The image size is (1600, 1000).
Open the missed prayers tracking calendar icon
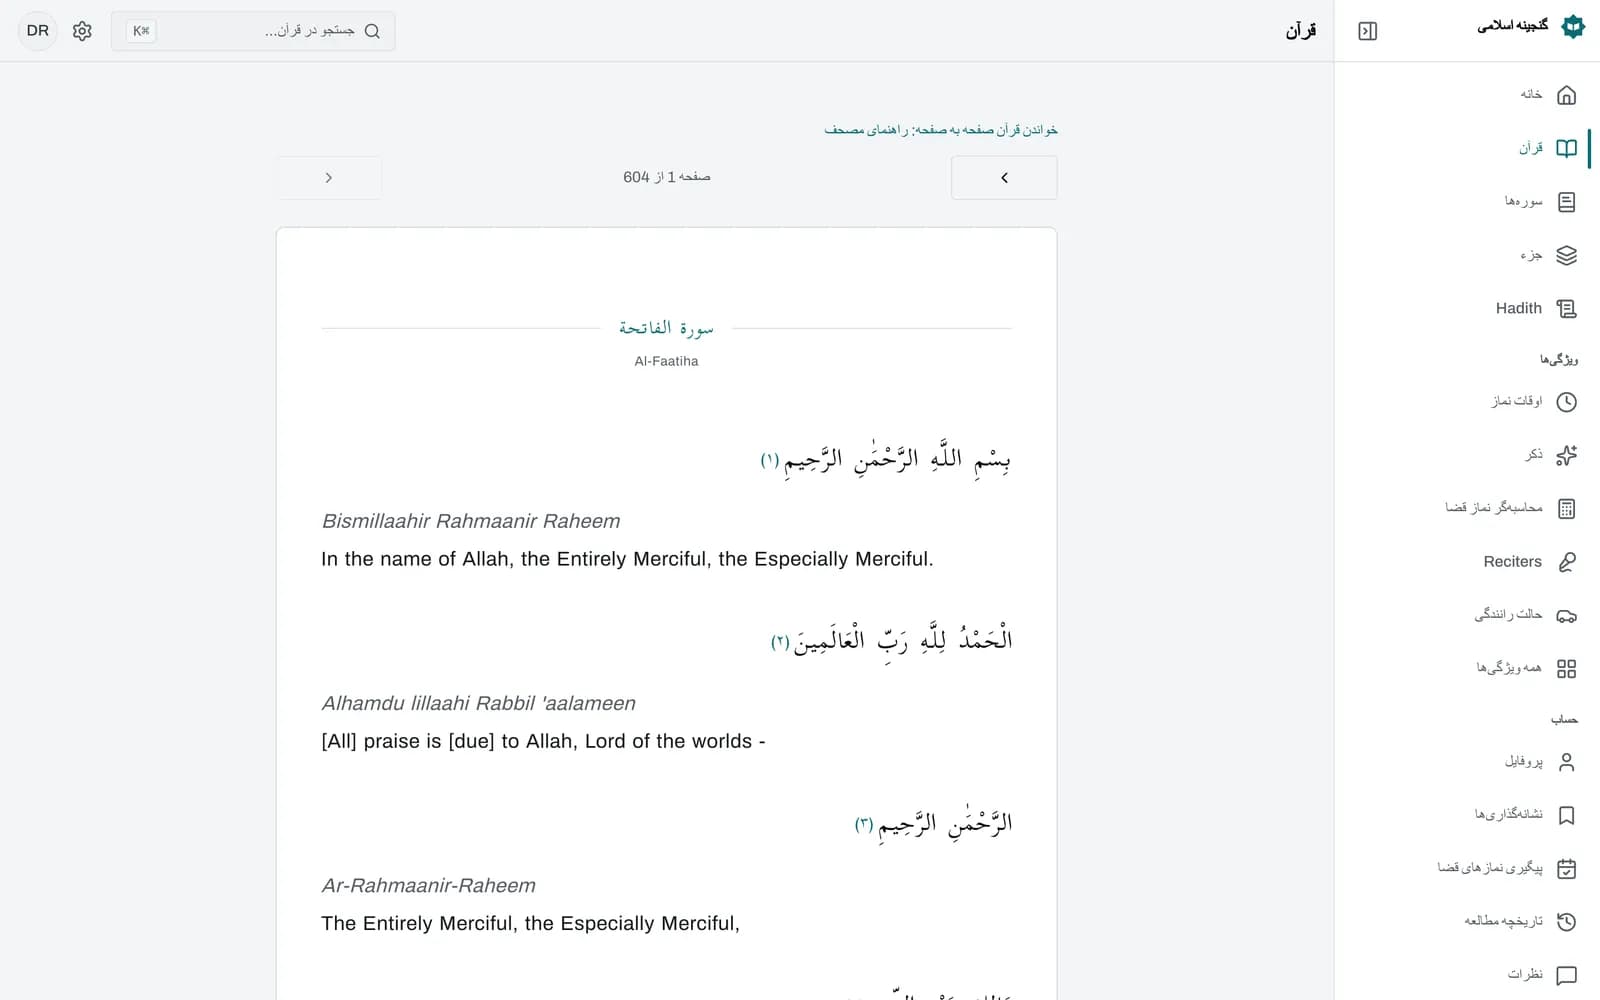point(1566,869)
